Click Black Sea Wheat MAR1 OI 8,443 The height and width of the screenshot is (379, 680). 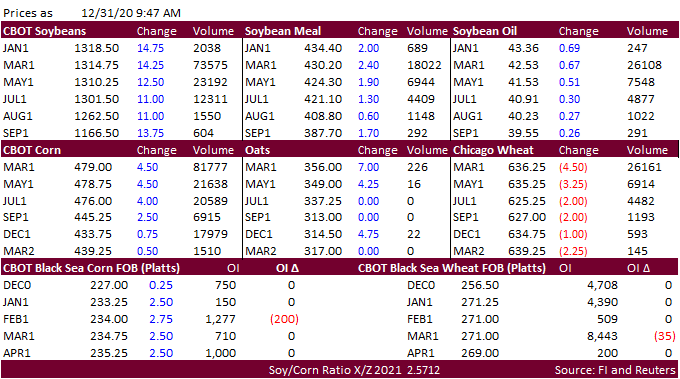602,336
